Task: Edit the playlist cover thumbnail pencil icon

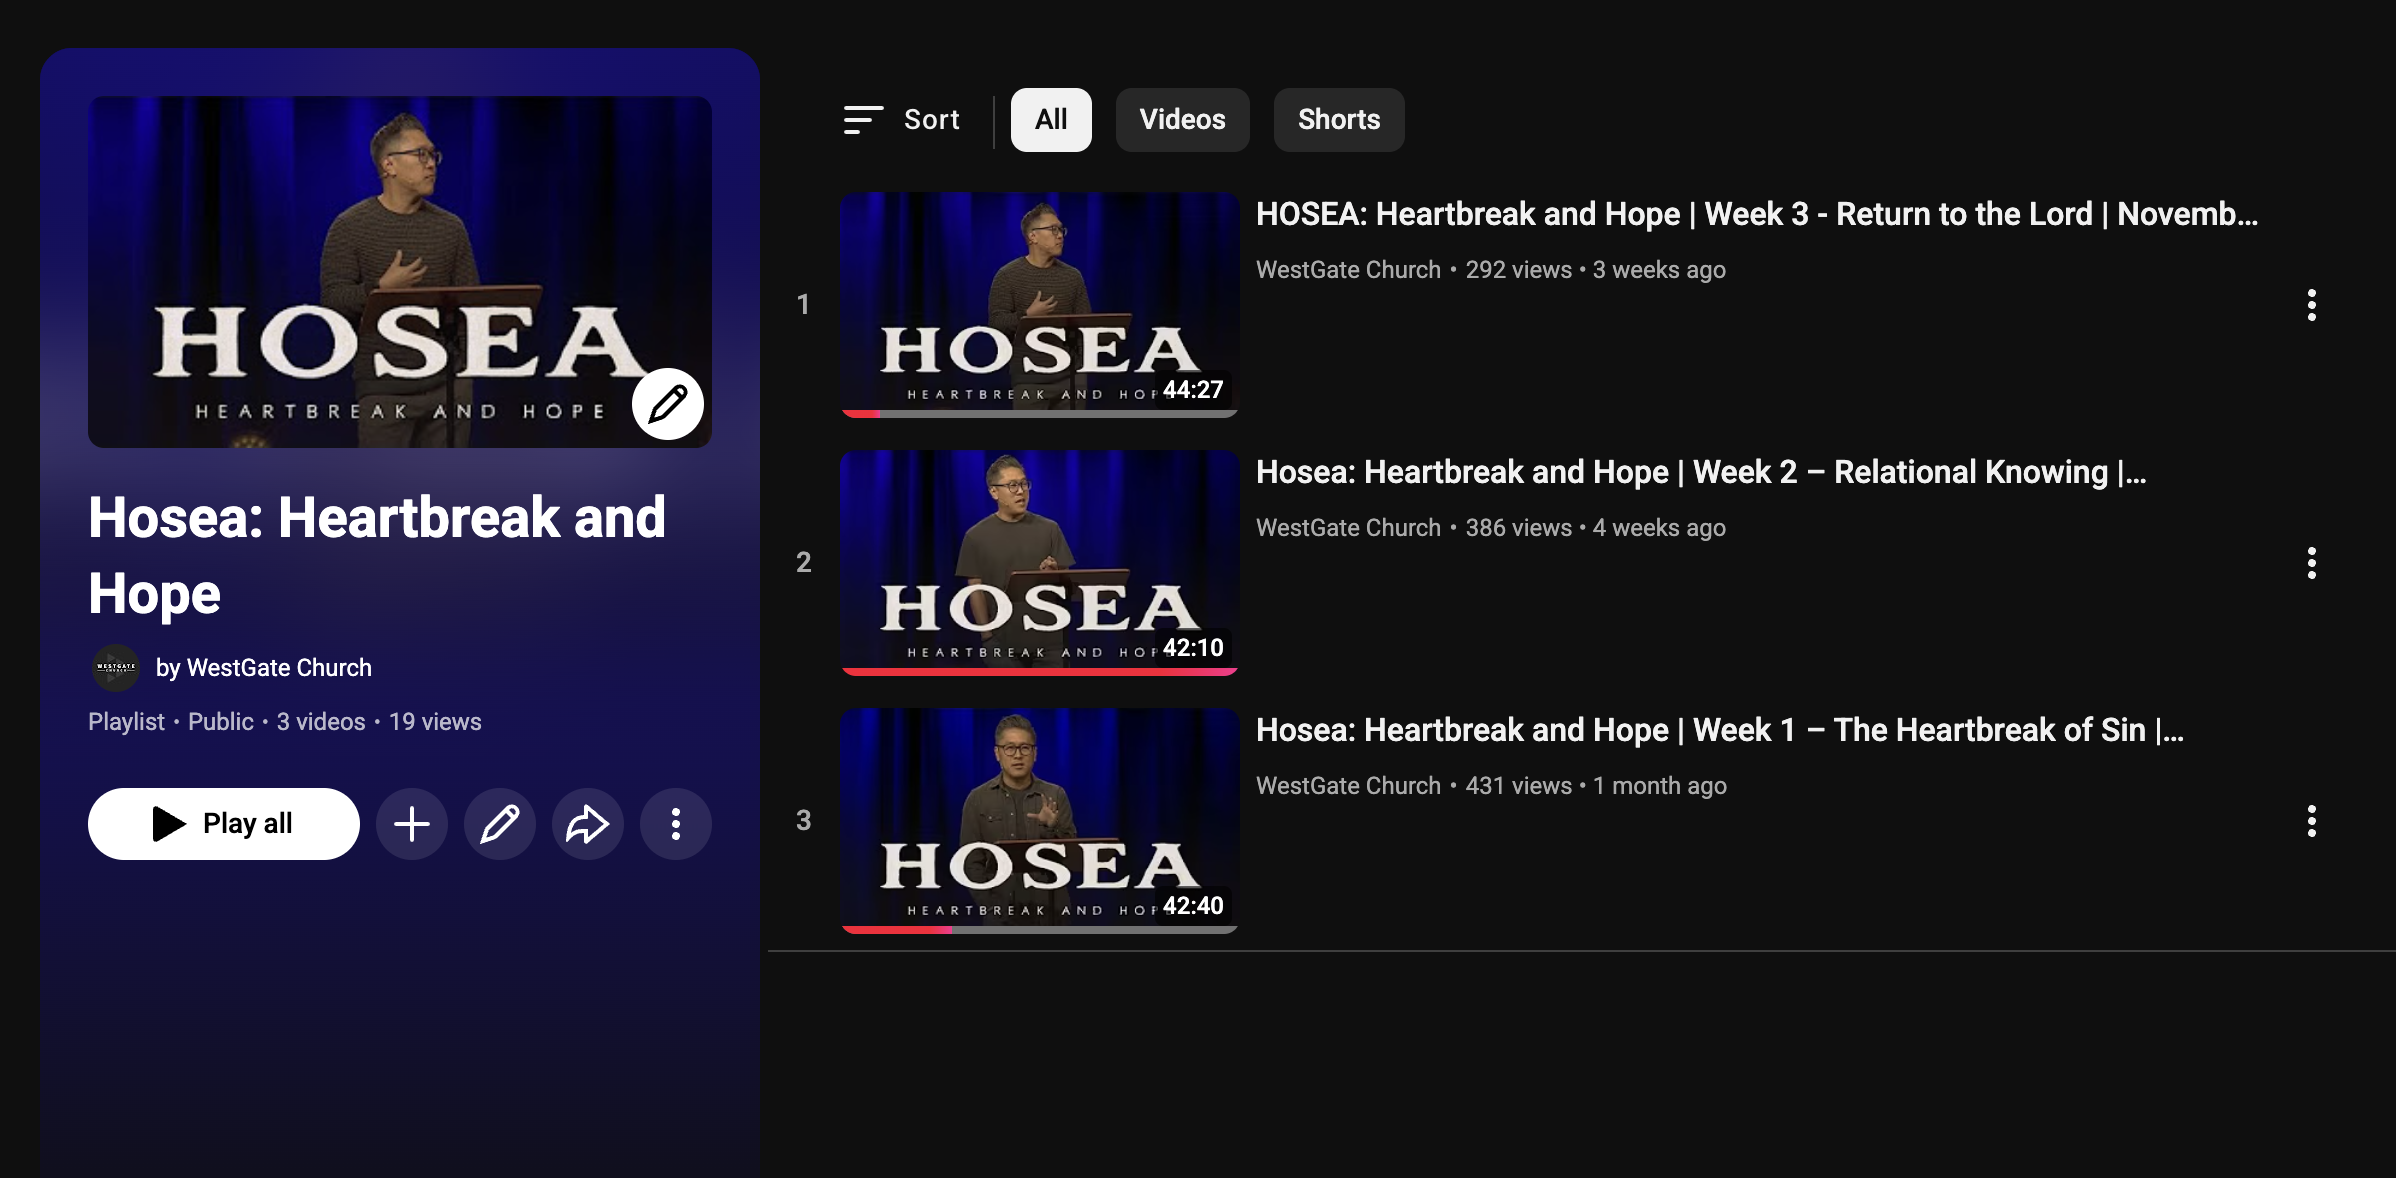Action: (x=668, y=404)
